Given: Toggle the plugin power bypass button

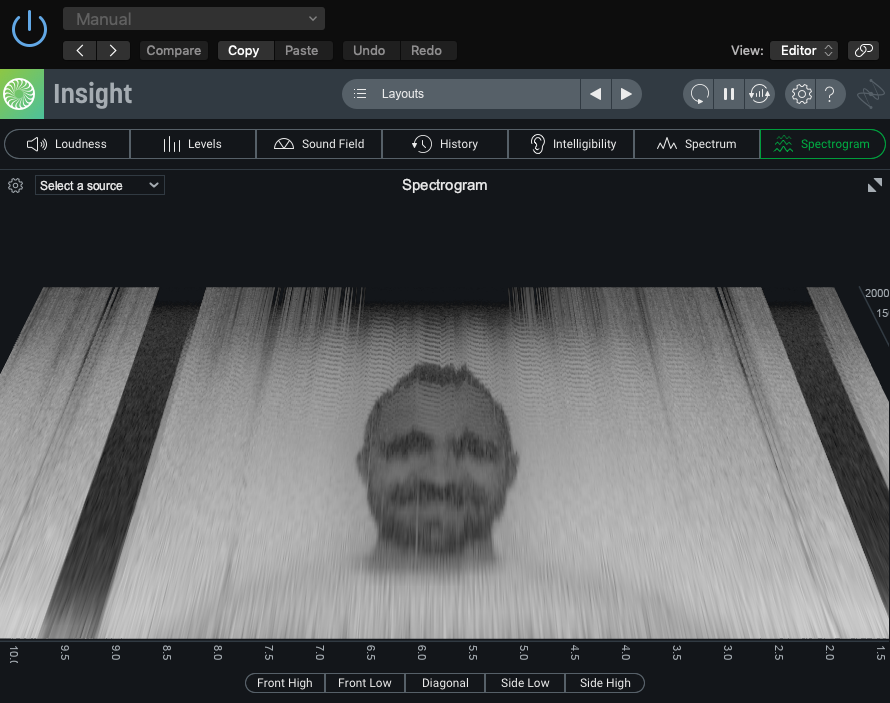Looking at the screenshot, I should [x=30, y=28].
